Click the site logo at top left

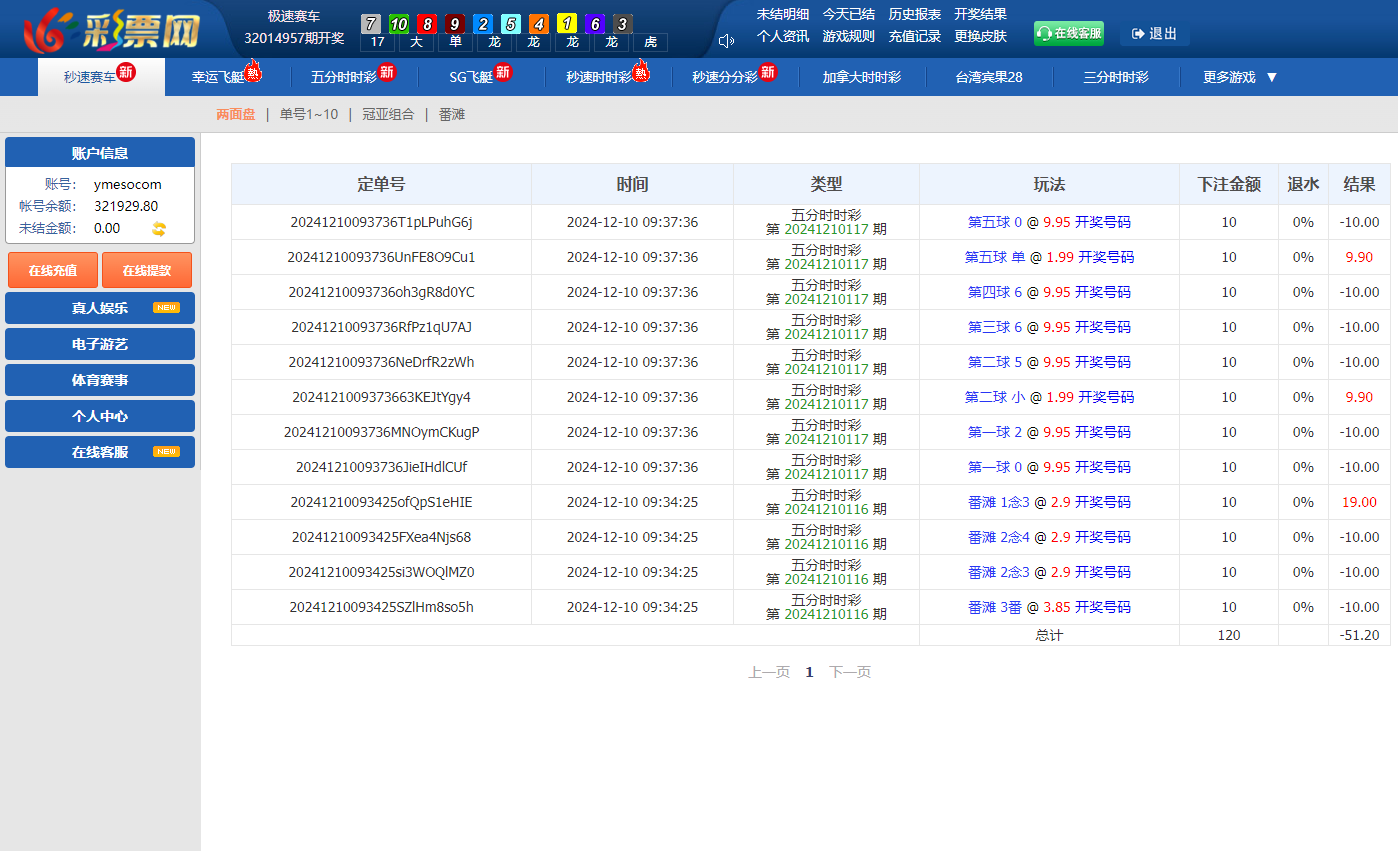[111, 29]
